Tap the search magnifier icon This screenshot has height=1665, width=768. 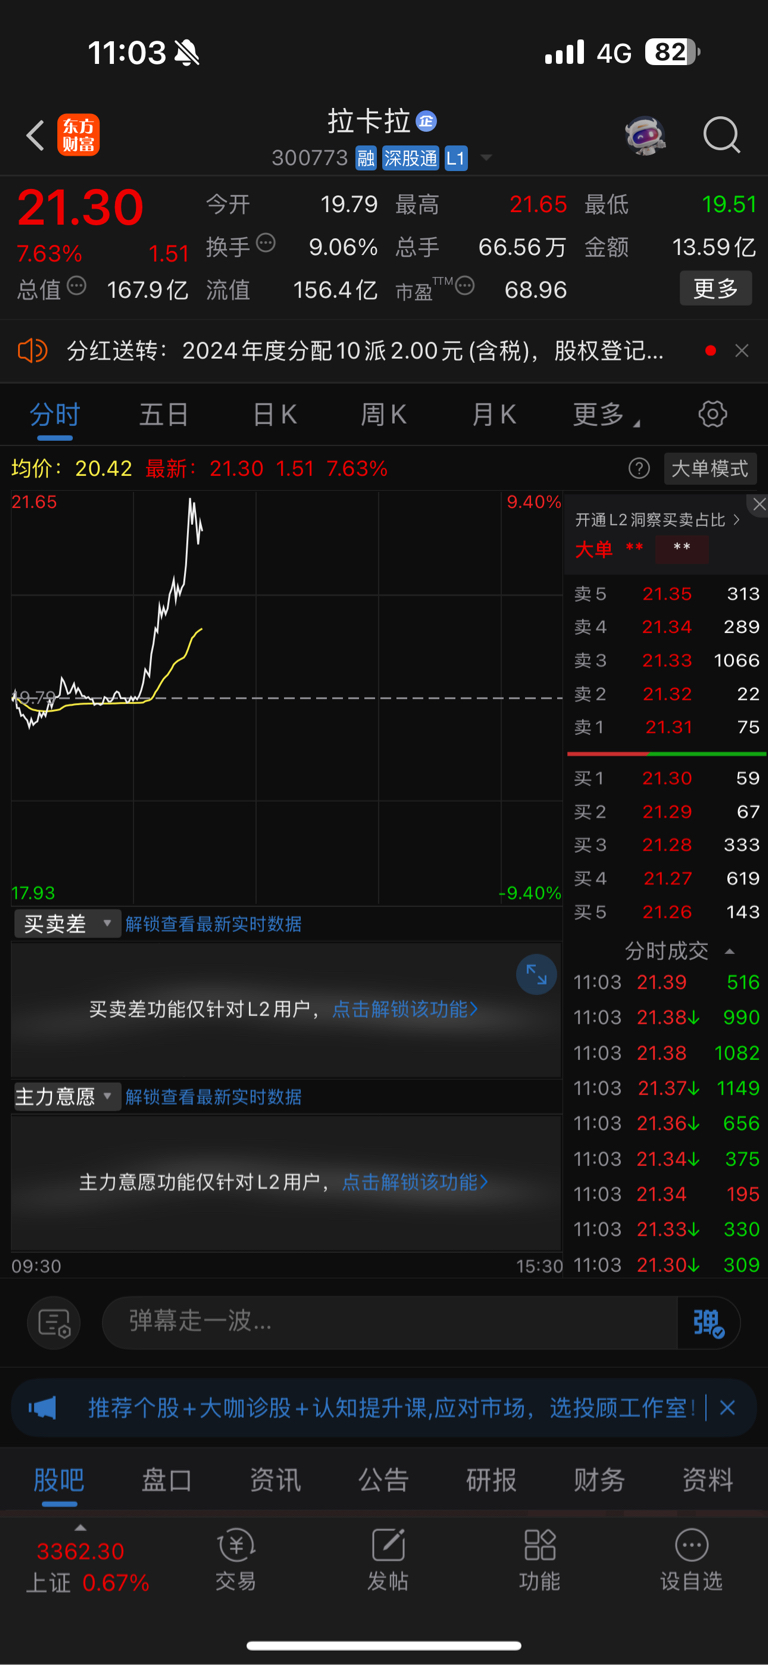click(x=721, y=135)
